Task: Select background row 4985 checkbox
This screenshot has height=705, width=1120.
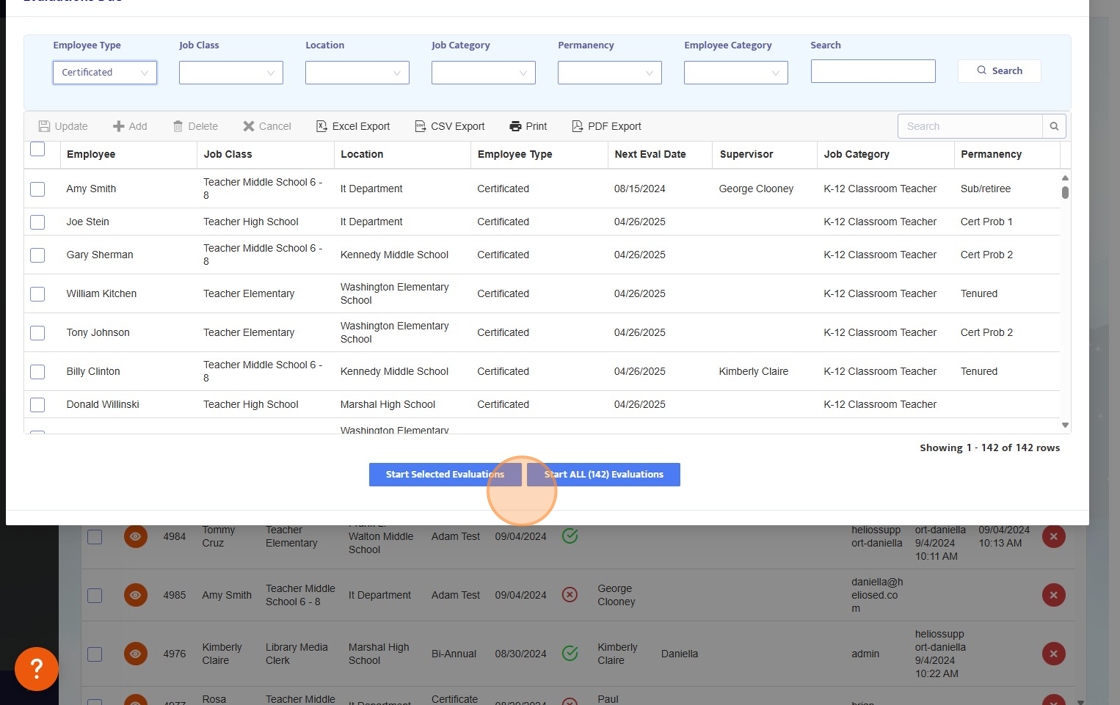Action: pyautogui.click(x=94, y=595)
